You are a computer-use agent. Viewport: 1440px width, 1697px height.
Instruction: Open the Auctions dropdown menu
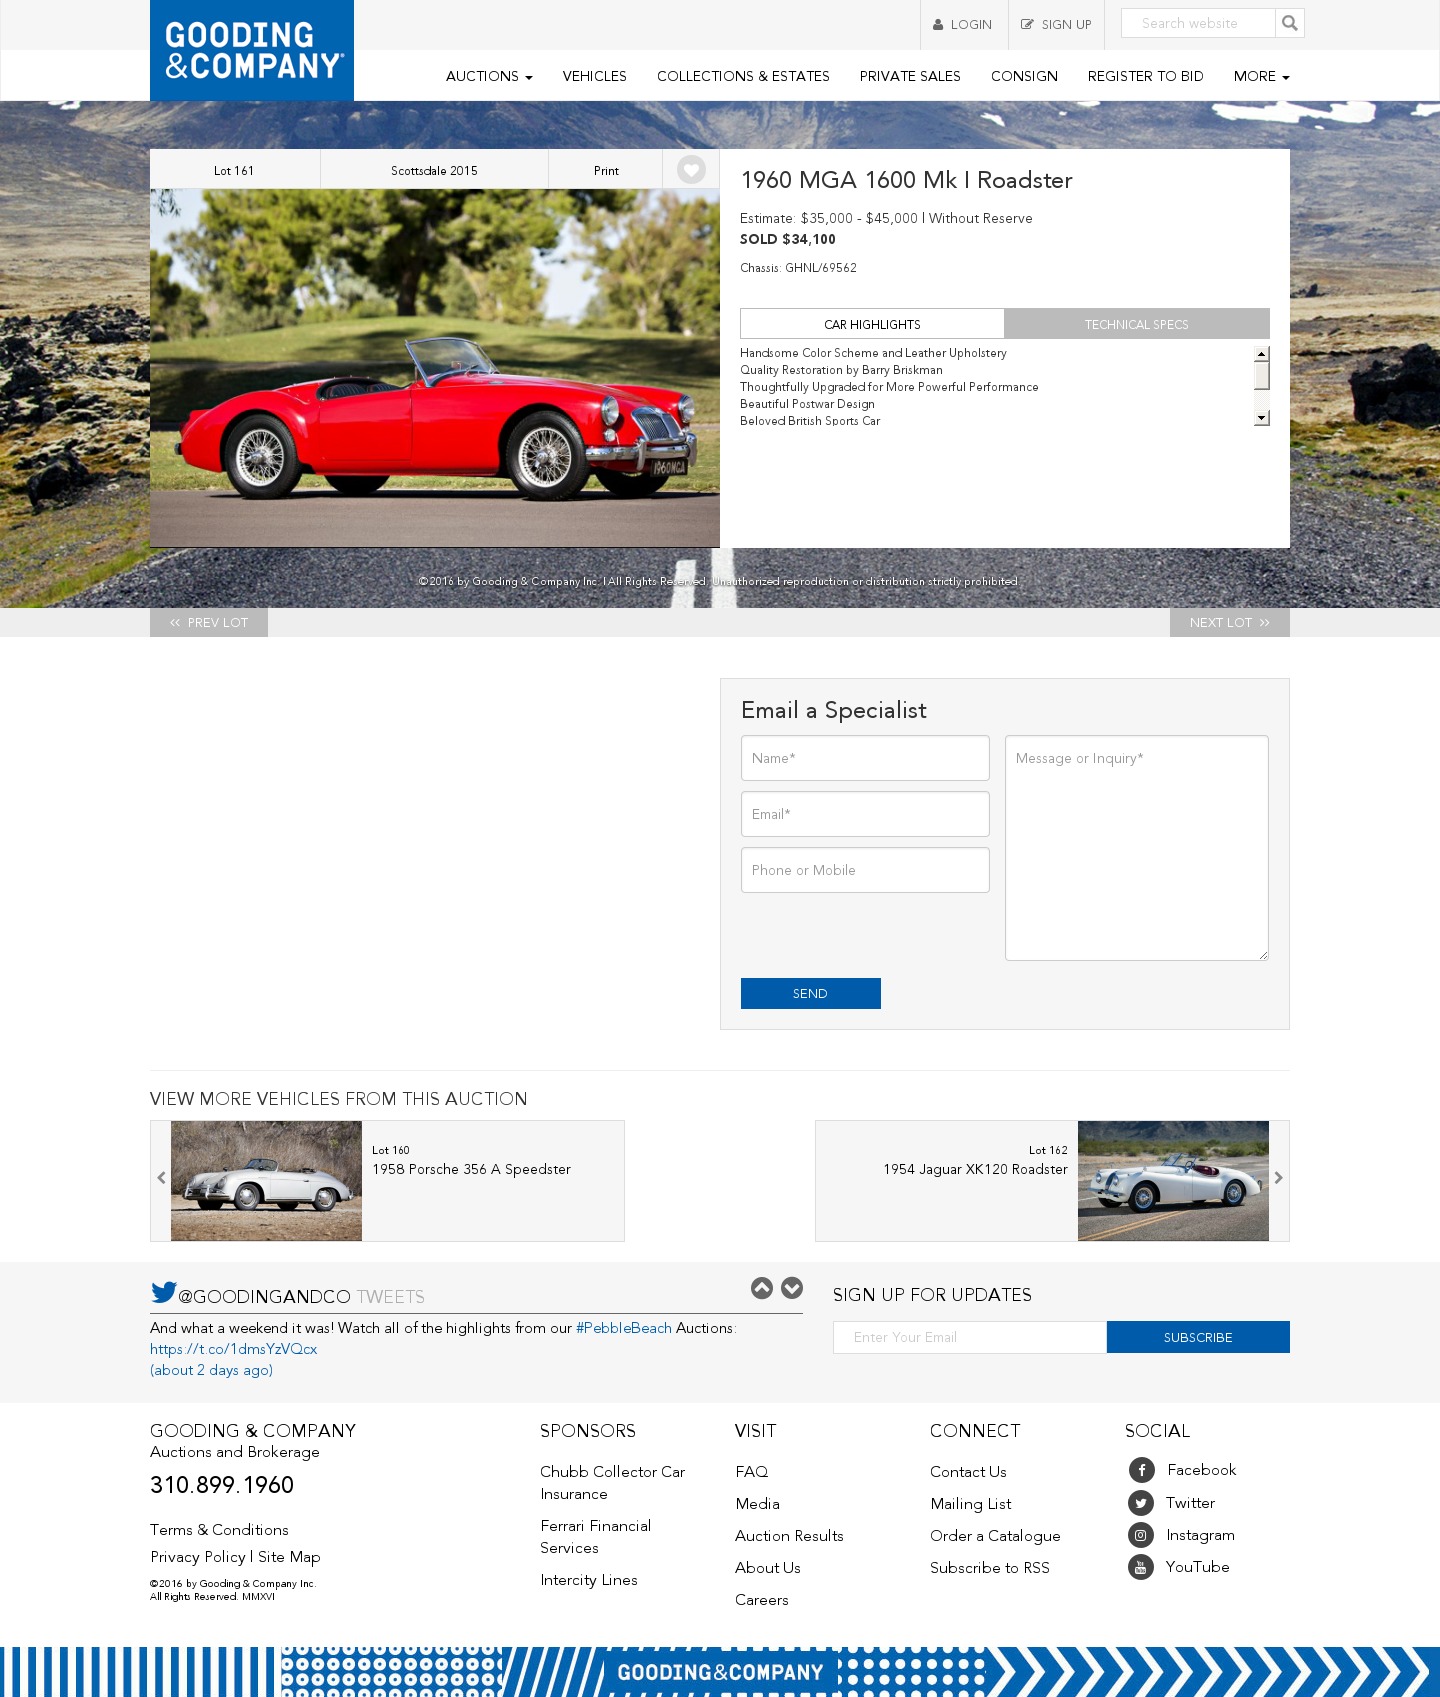click(489, 76)
